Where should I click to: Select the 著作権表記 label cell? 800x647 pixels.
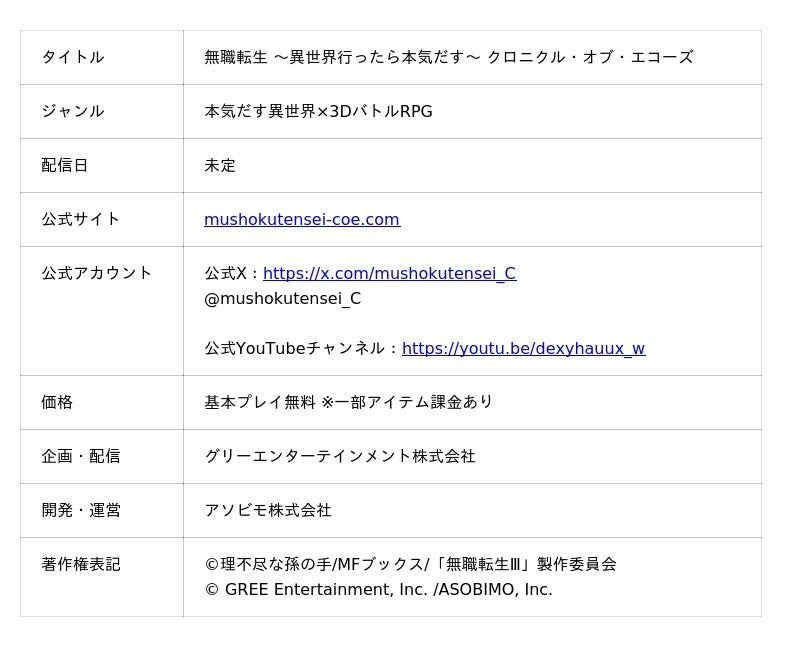[x=81, y=565]
